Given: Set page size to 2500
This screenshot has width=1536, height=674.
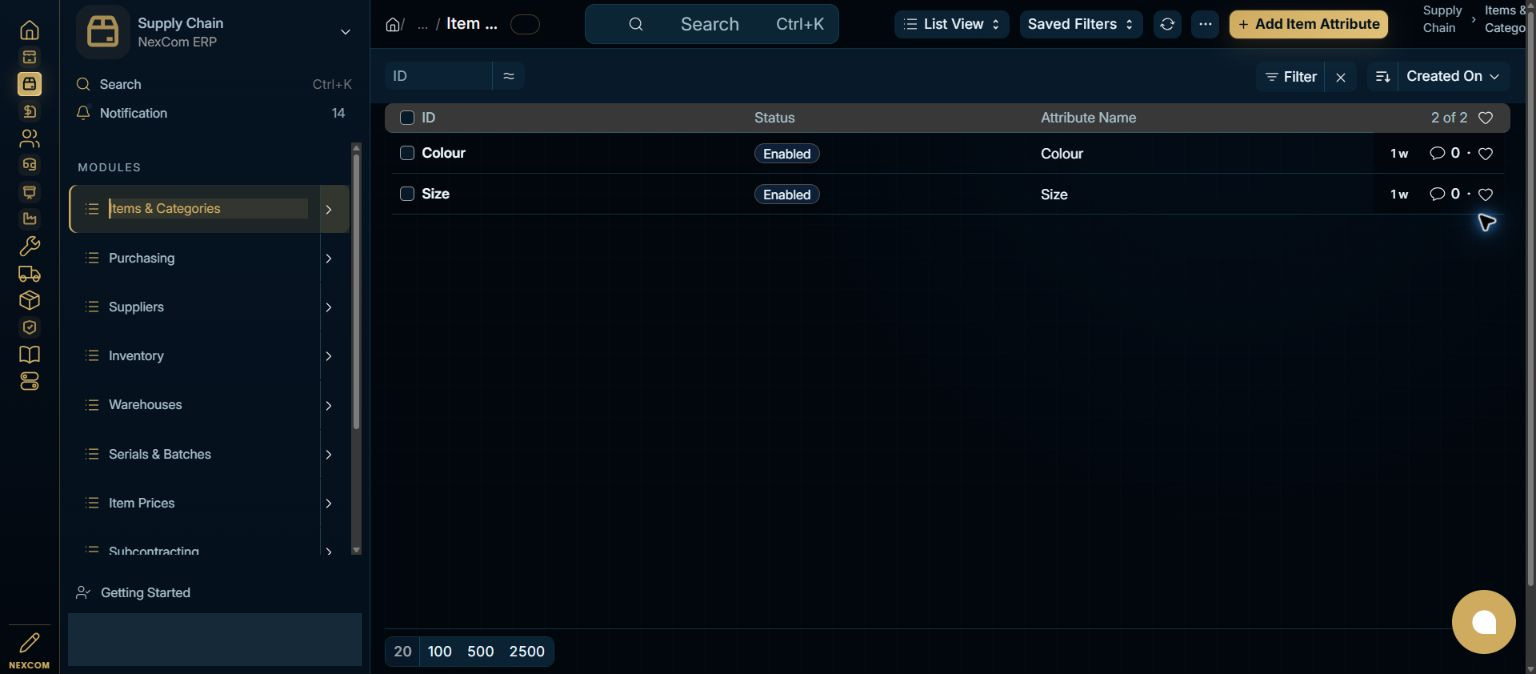Looking at the screenshot, I should point(527,652).
